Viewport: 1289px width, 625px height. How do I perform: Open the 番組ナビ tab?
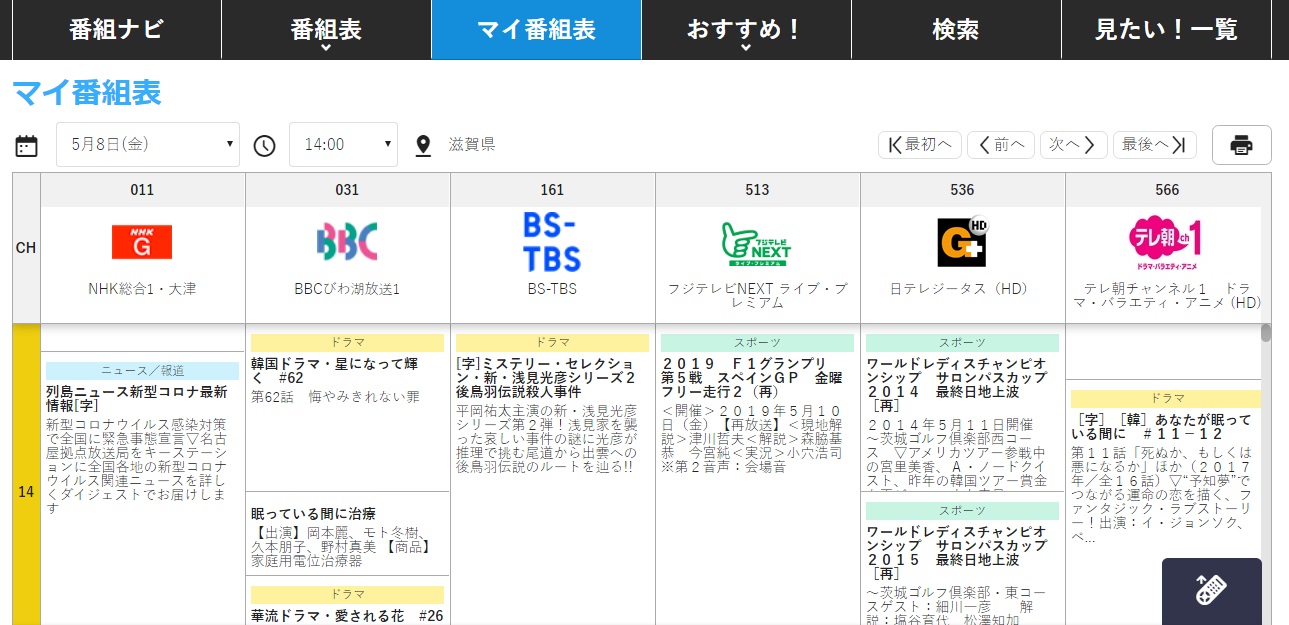click(x=116, y=30)
